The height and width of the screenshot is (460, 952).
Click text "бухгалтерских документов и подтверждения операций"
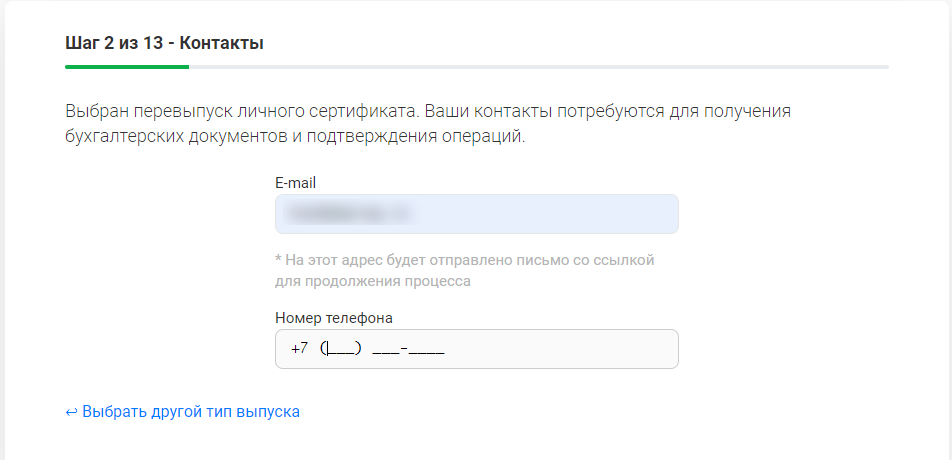(295, 136)
